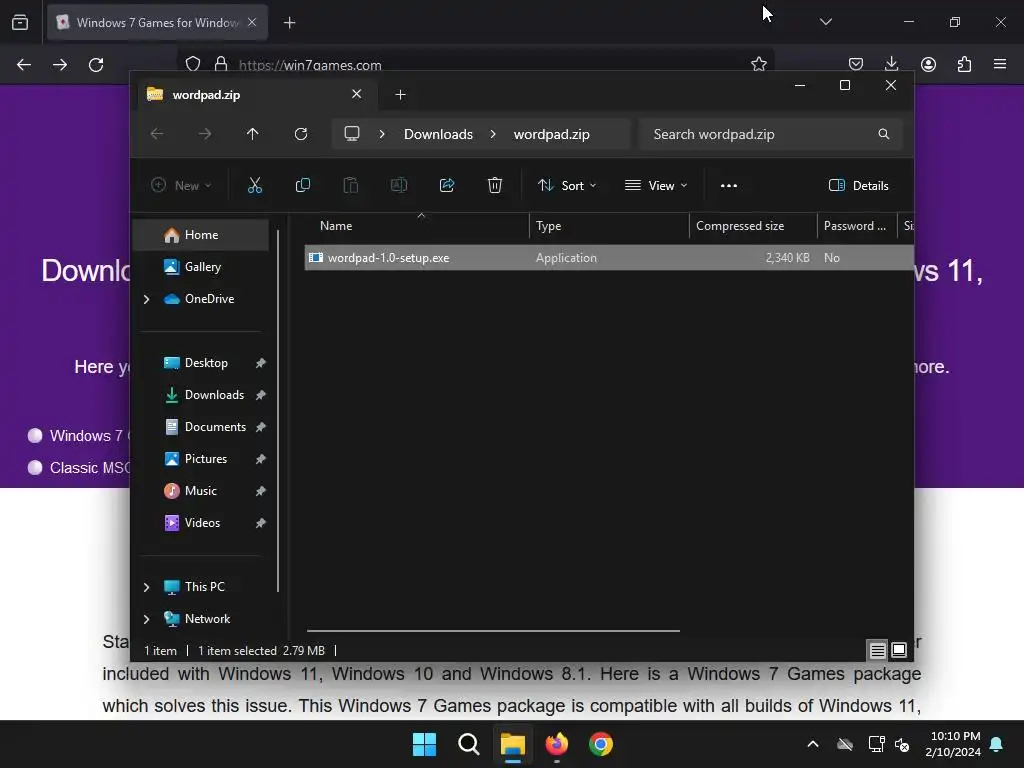This screenshot has height=768, width=1024.
Task: Click the Cut scissors icon in Explorer toolbar
Action: click(255, 185)
